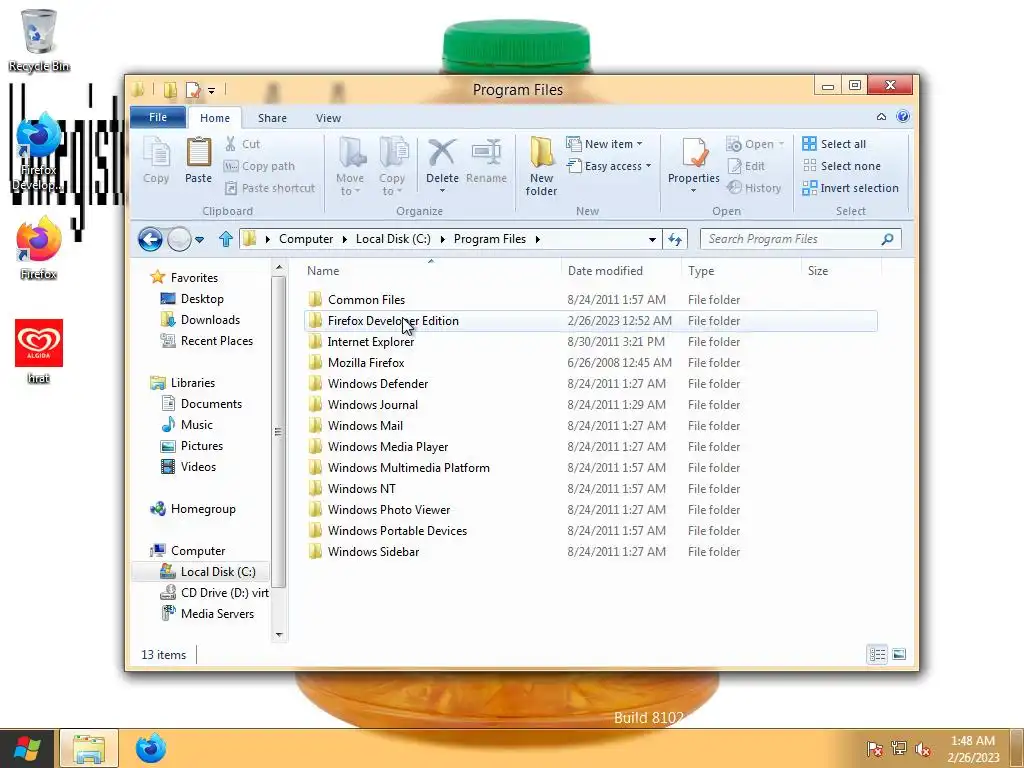Click the Copy ribbon button
The height and width of the screenshot is (768, 1024).
click(x=156, y=161)
